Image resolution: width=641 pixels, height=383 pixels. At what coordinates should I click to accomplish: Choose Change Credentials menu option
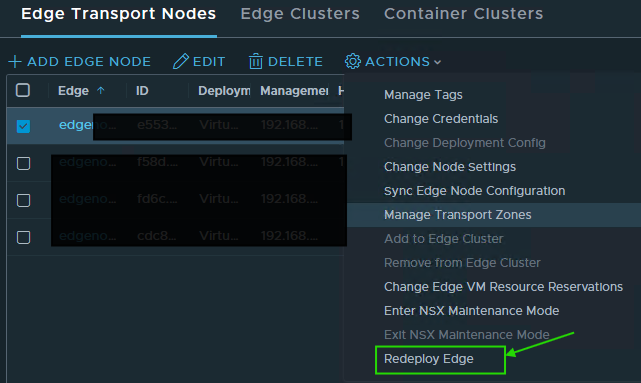click(x=441, y=119)
